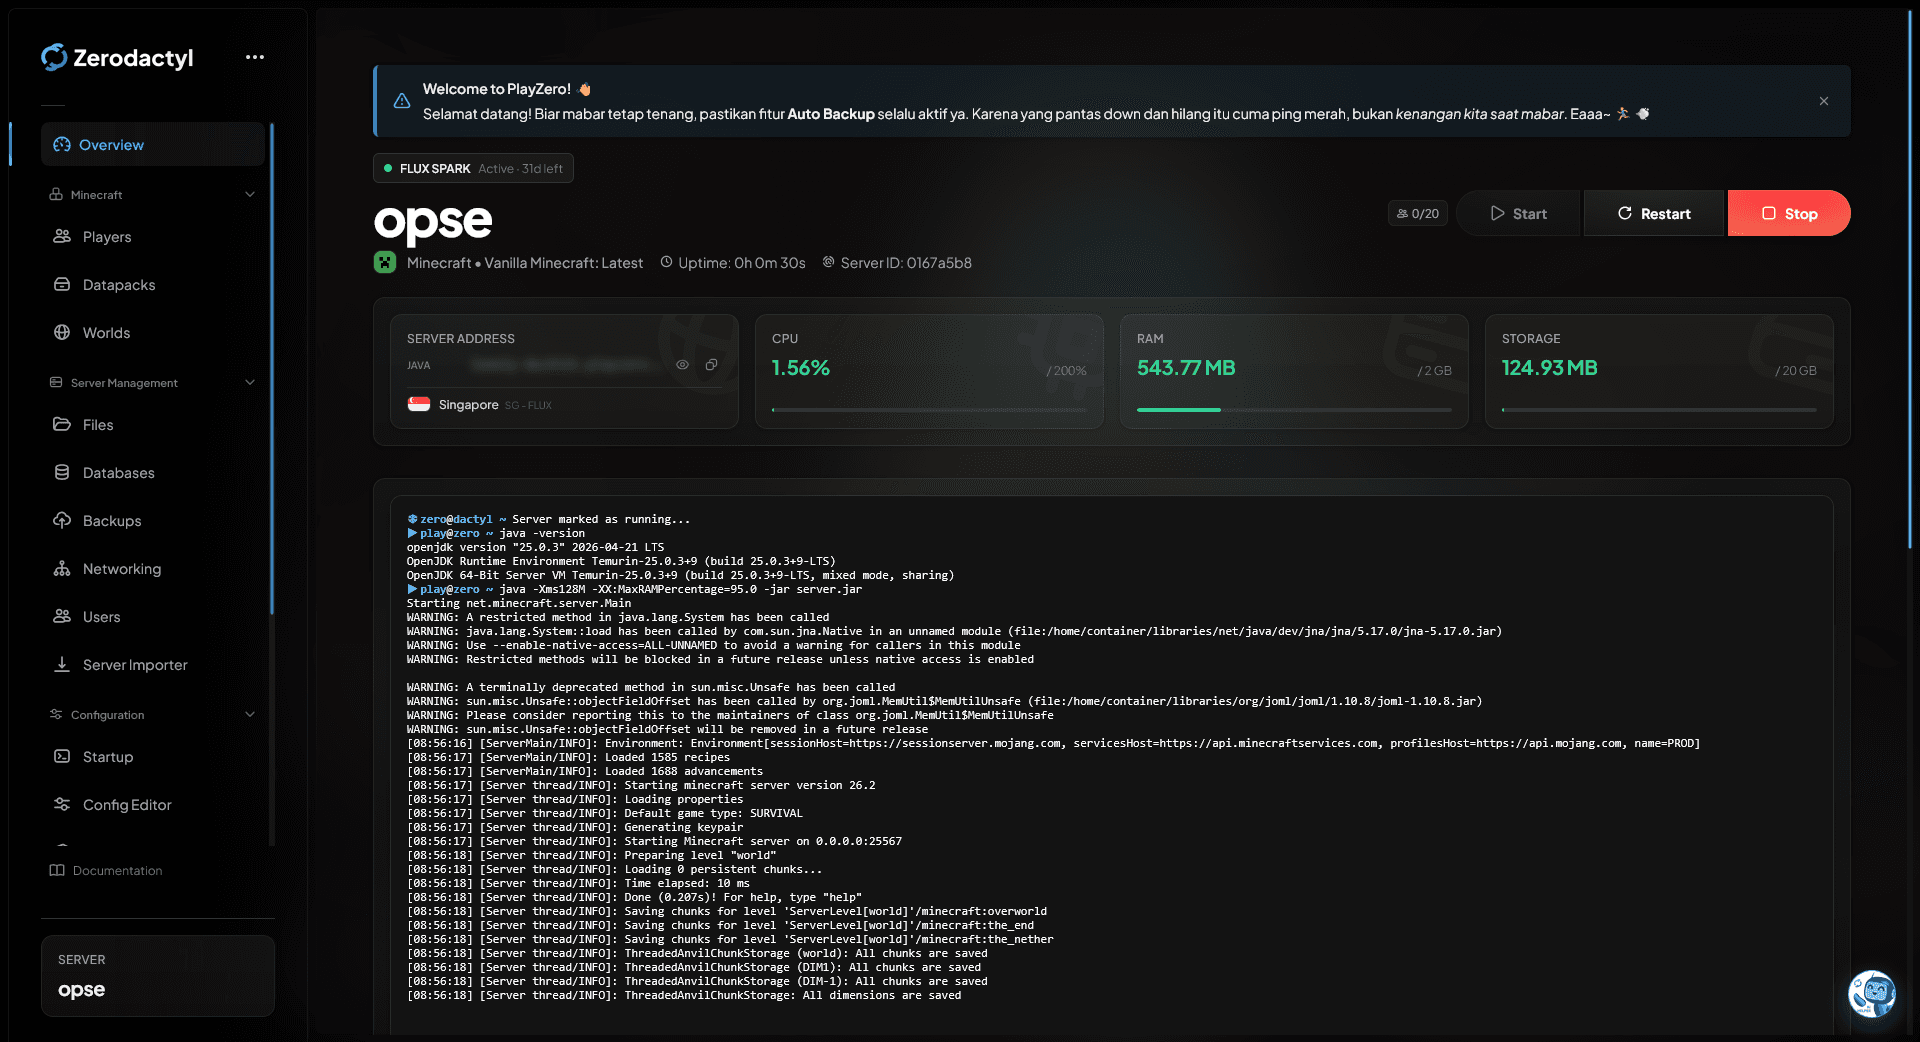Click the Server ID icon
This screenshot has width=1920, height=1042.
829,262
